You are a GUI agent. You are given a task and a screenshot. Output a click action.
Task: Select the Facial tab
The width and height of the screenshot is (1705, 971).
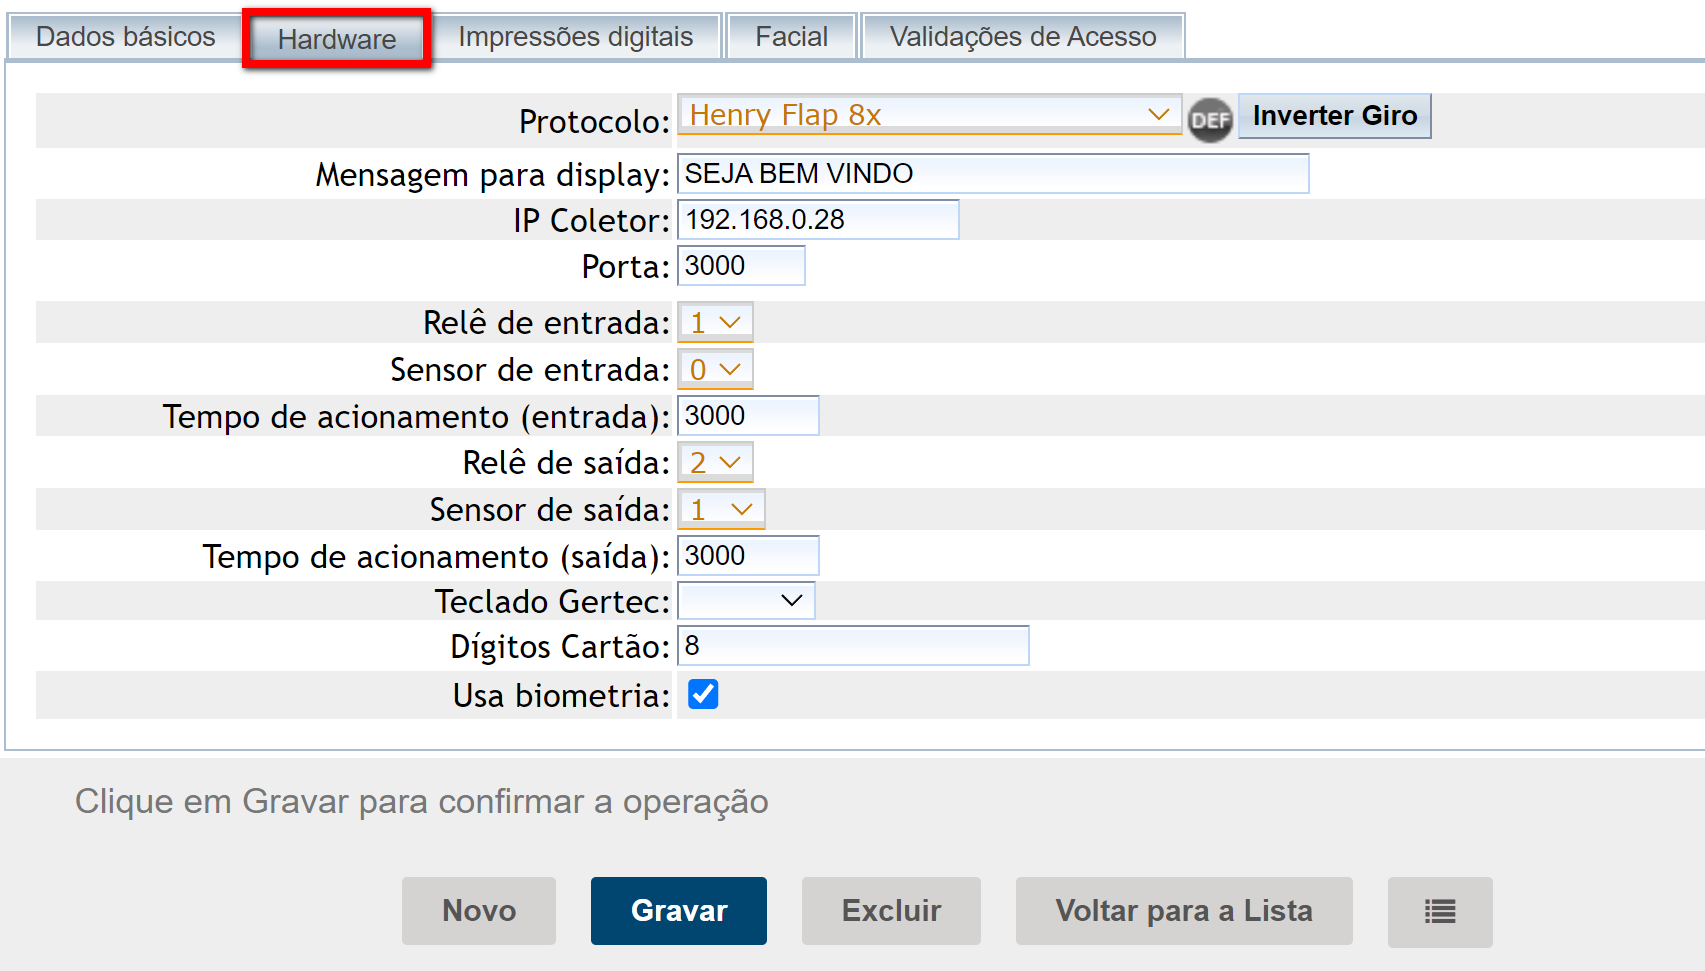click(x=791, y=37)
